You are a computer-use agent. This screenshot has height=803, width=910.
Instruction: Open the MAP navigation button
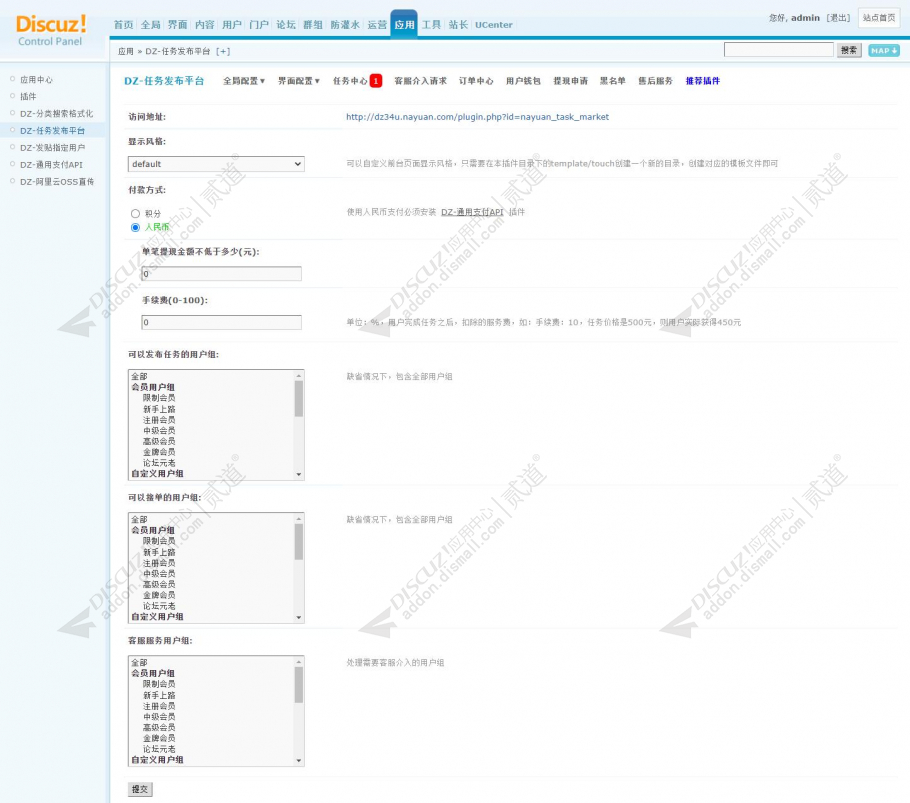pos(884,50)
